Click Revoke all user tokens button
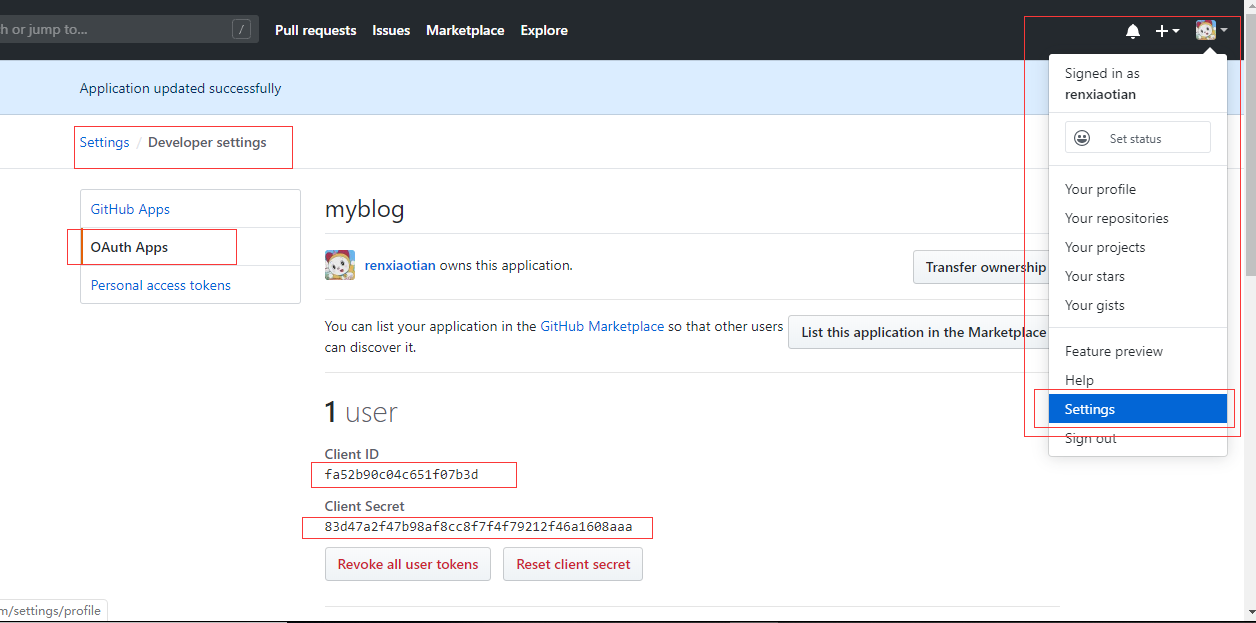Image resolution: width=1256 pixels, height=623 pixels. 408,564
